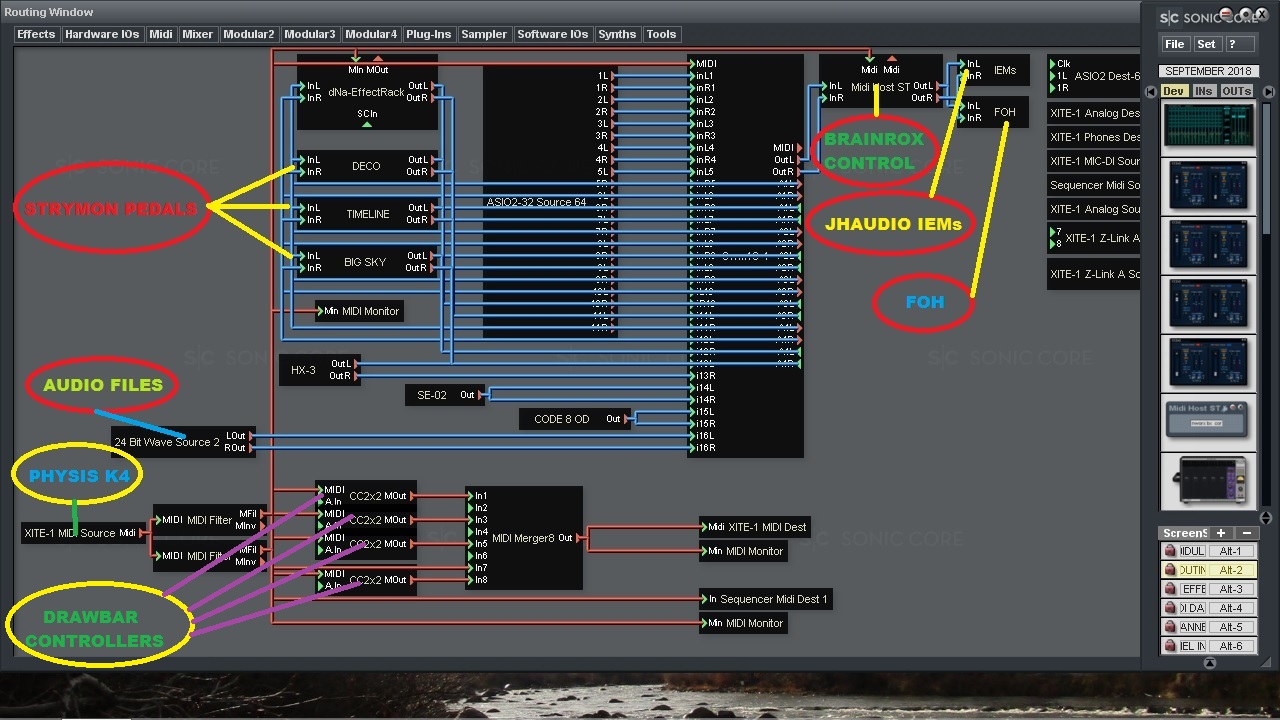The image size is (1280, 720).
Task: Open the Synths menu
Action: point(617,34)
